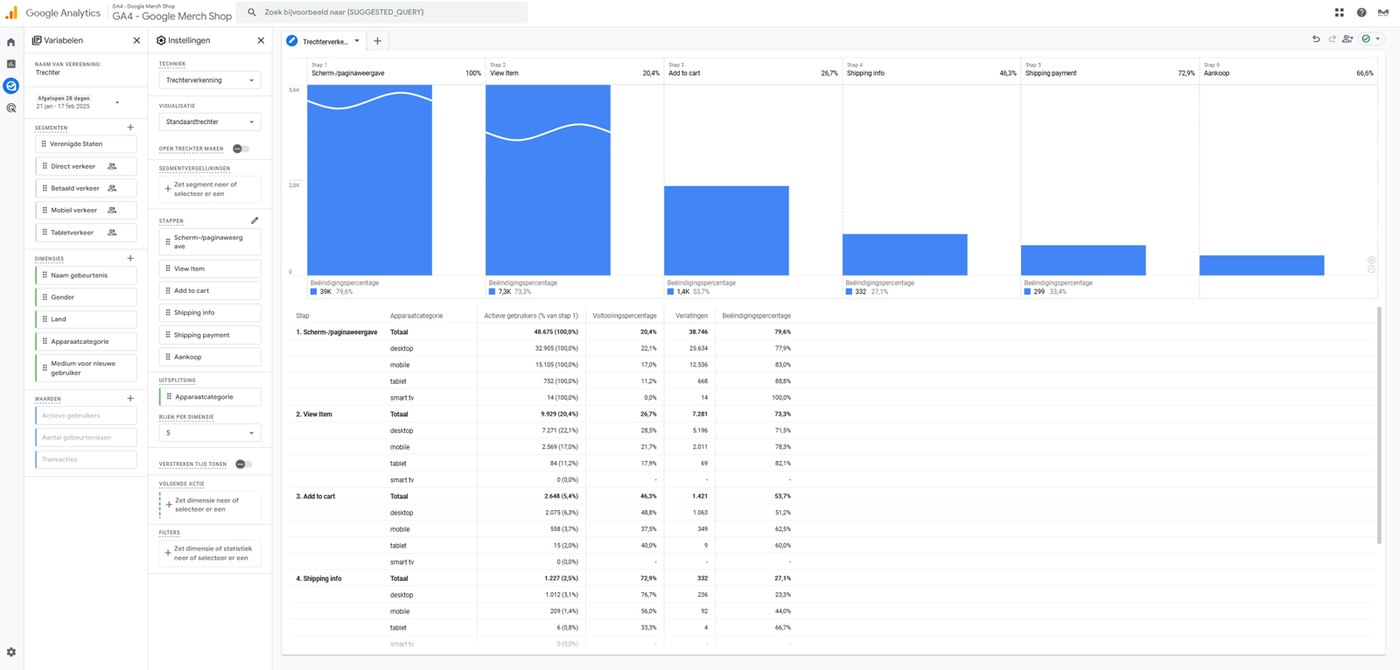Add a new metric in Waarden section
Image resolution: width=1400 pixels, height=670 pixels.
[x=130, y=399]
